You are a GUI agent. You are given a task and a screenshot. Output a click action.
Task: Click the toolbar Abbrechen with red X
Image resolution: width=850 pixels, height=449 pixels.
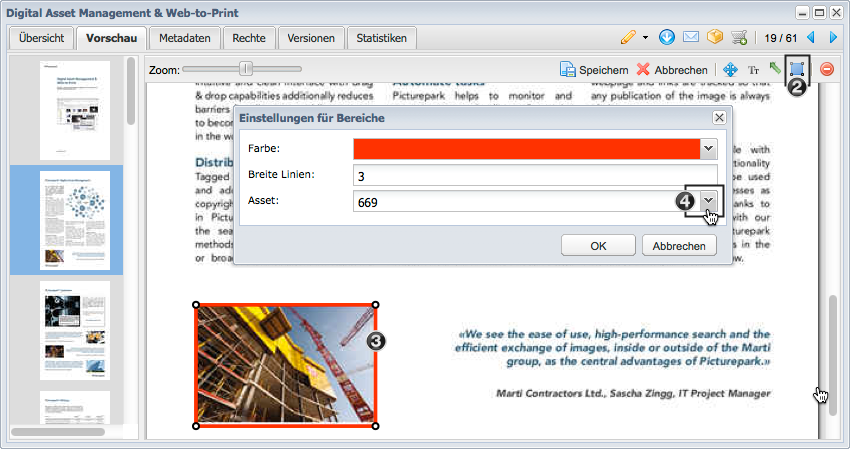click(x=672, y=69)
